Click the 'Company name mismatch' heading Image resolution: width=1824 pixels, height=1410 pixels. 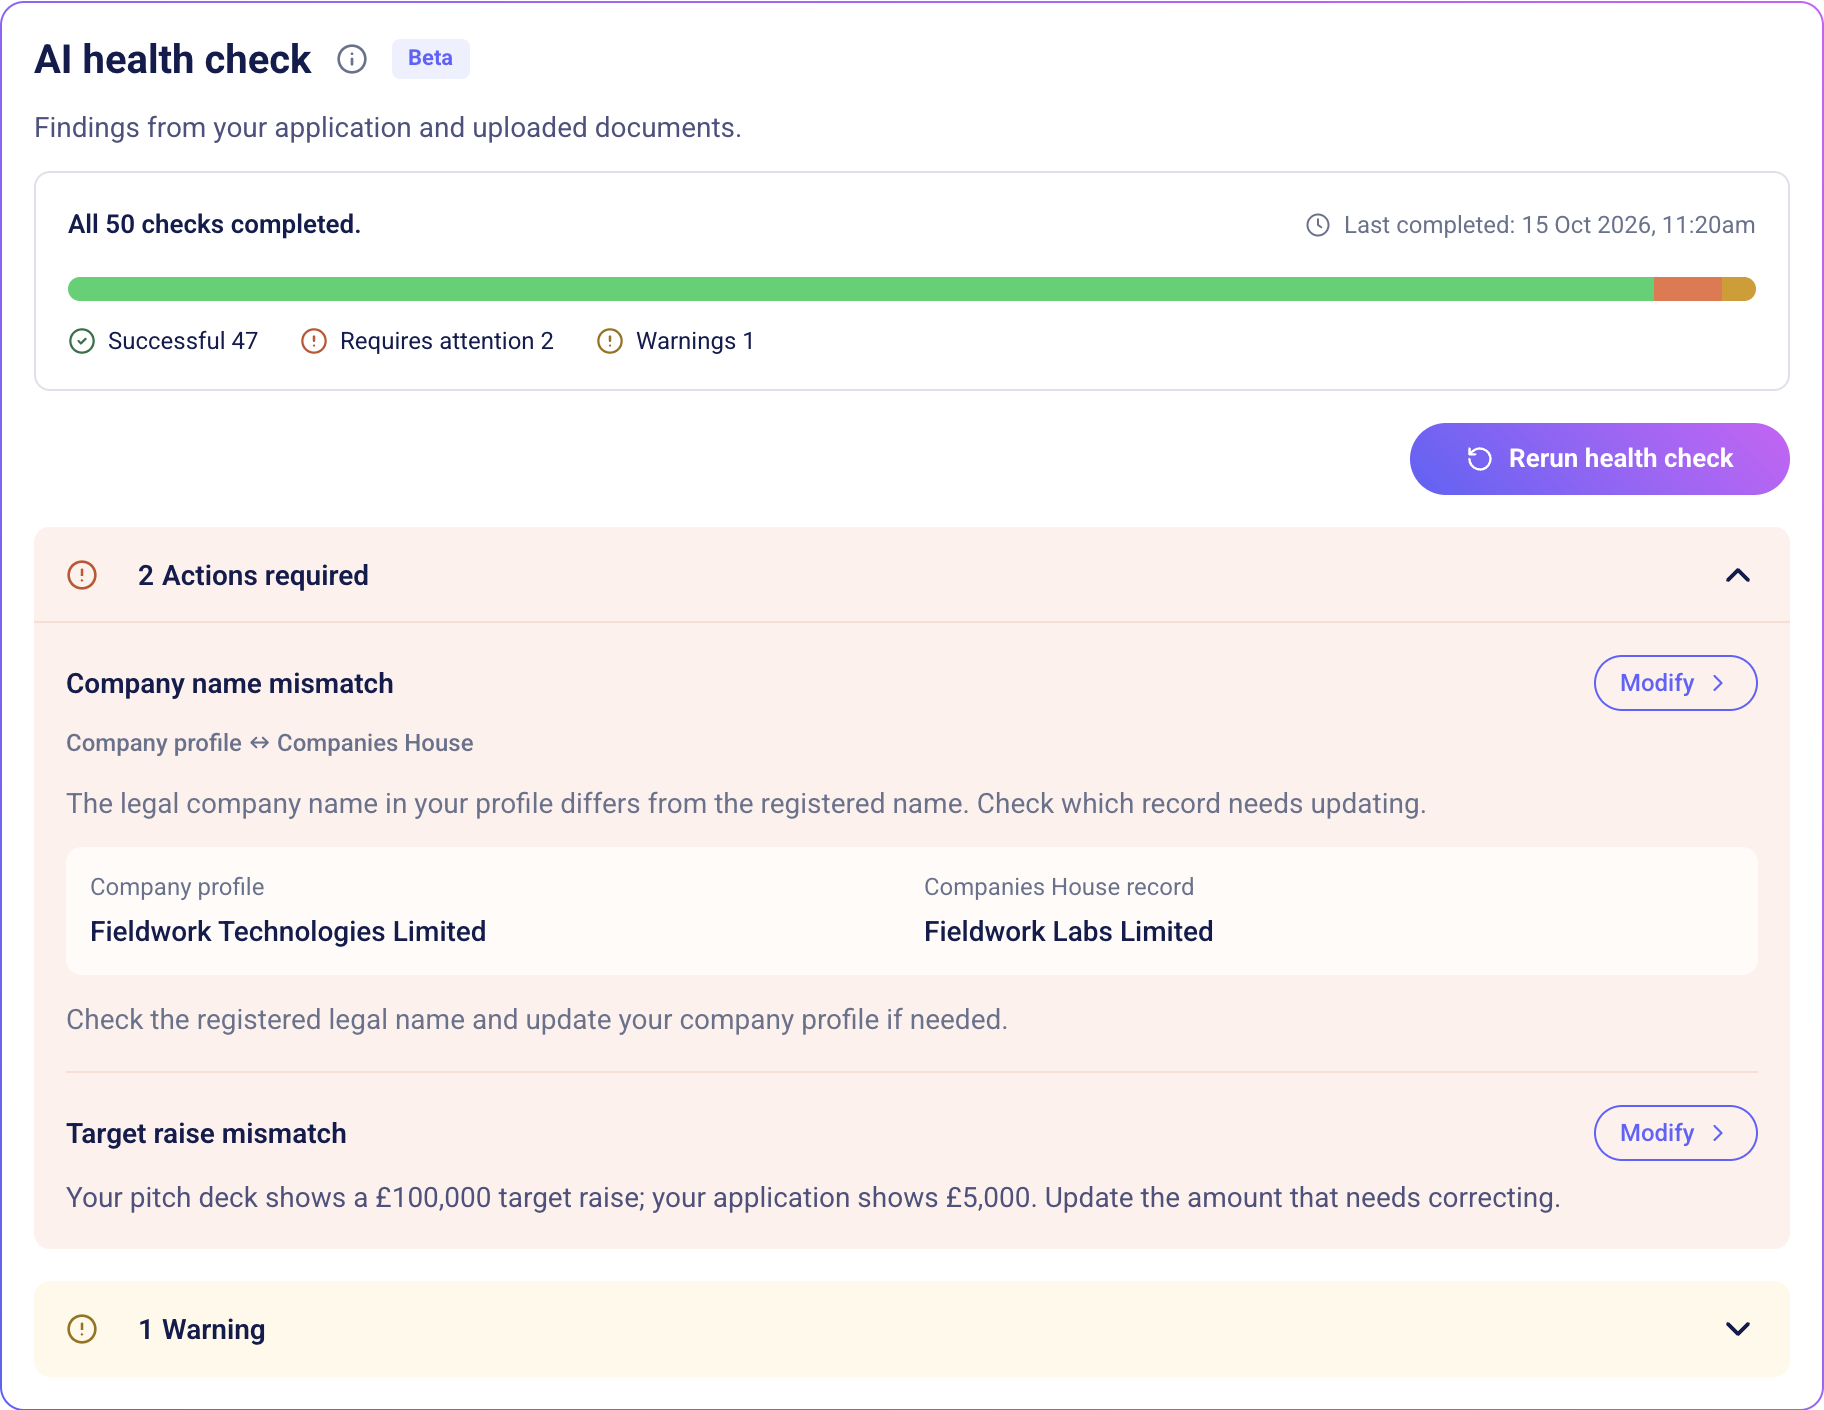pyautogui.click(x=230, y=683)
